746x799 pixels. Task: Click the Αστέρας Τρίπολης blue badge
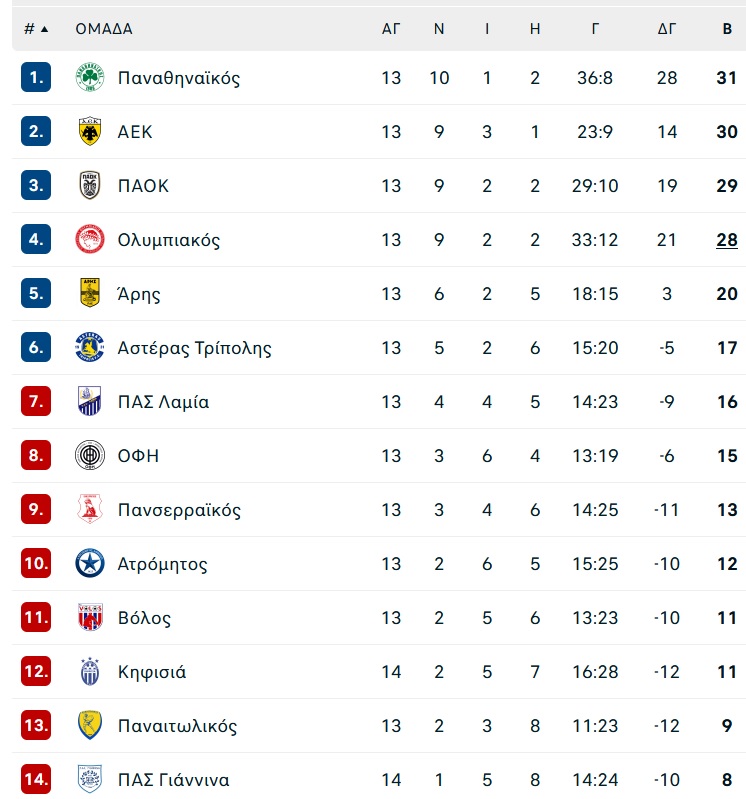[90, 348]
